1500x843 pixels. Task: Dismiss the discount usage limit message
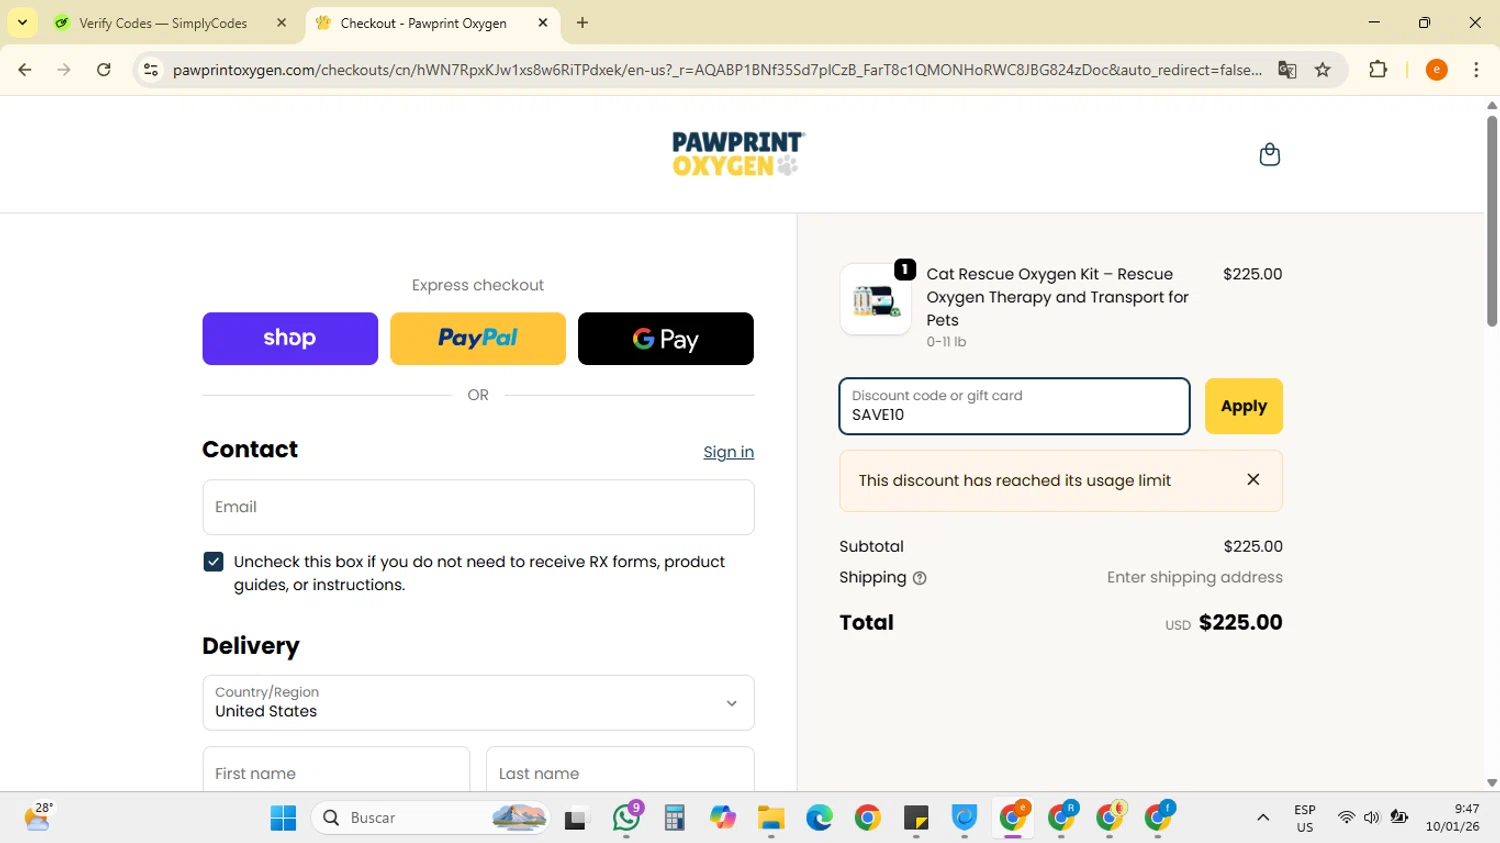[1253, 480]
